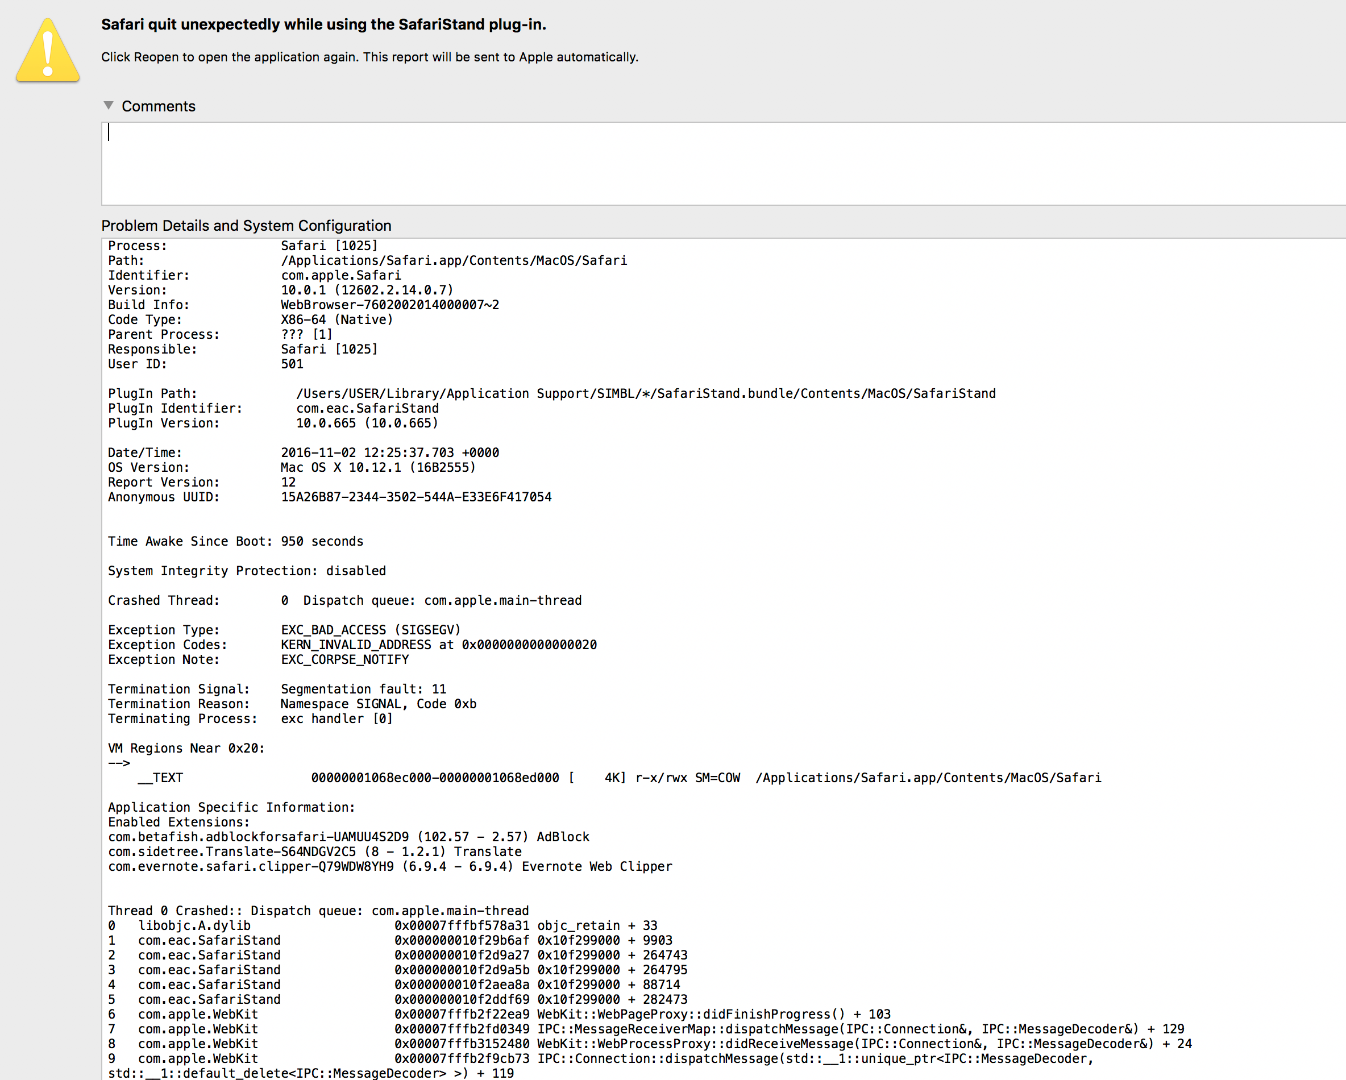Click the __TEXT memory region line
The width and height of the screenshot is (1346, 1080).
[x=619, y=778]
